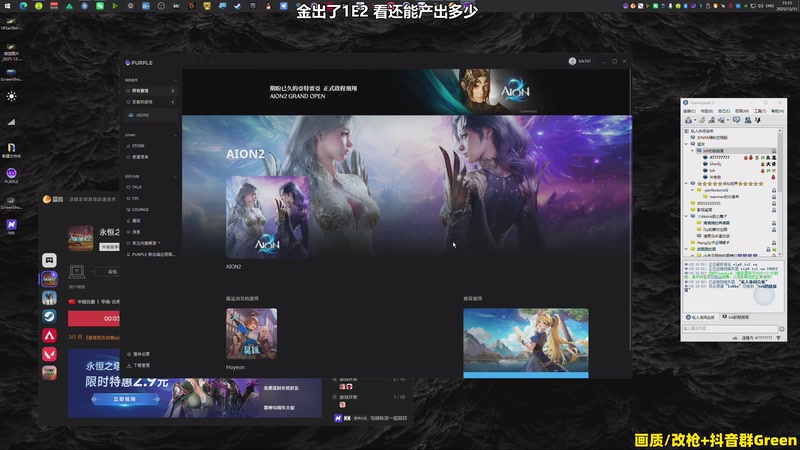Click the TeamSpeak chat input field

pos(730,329)
